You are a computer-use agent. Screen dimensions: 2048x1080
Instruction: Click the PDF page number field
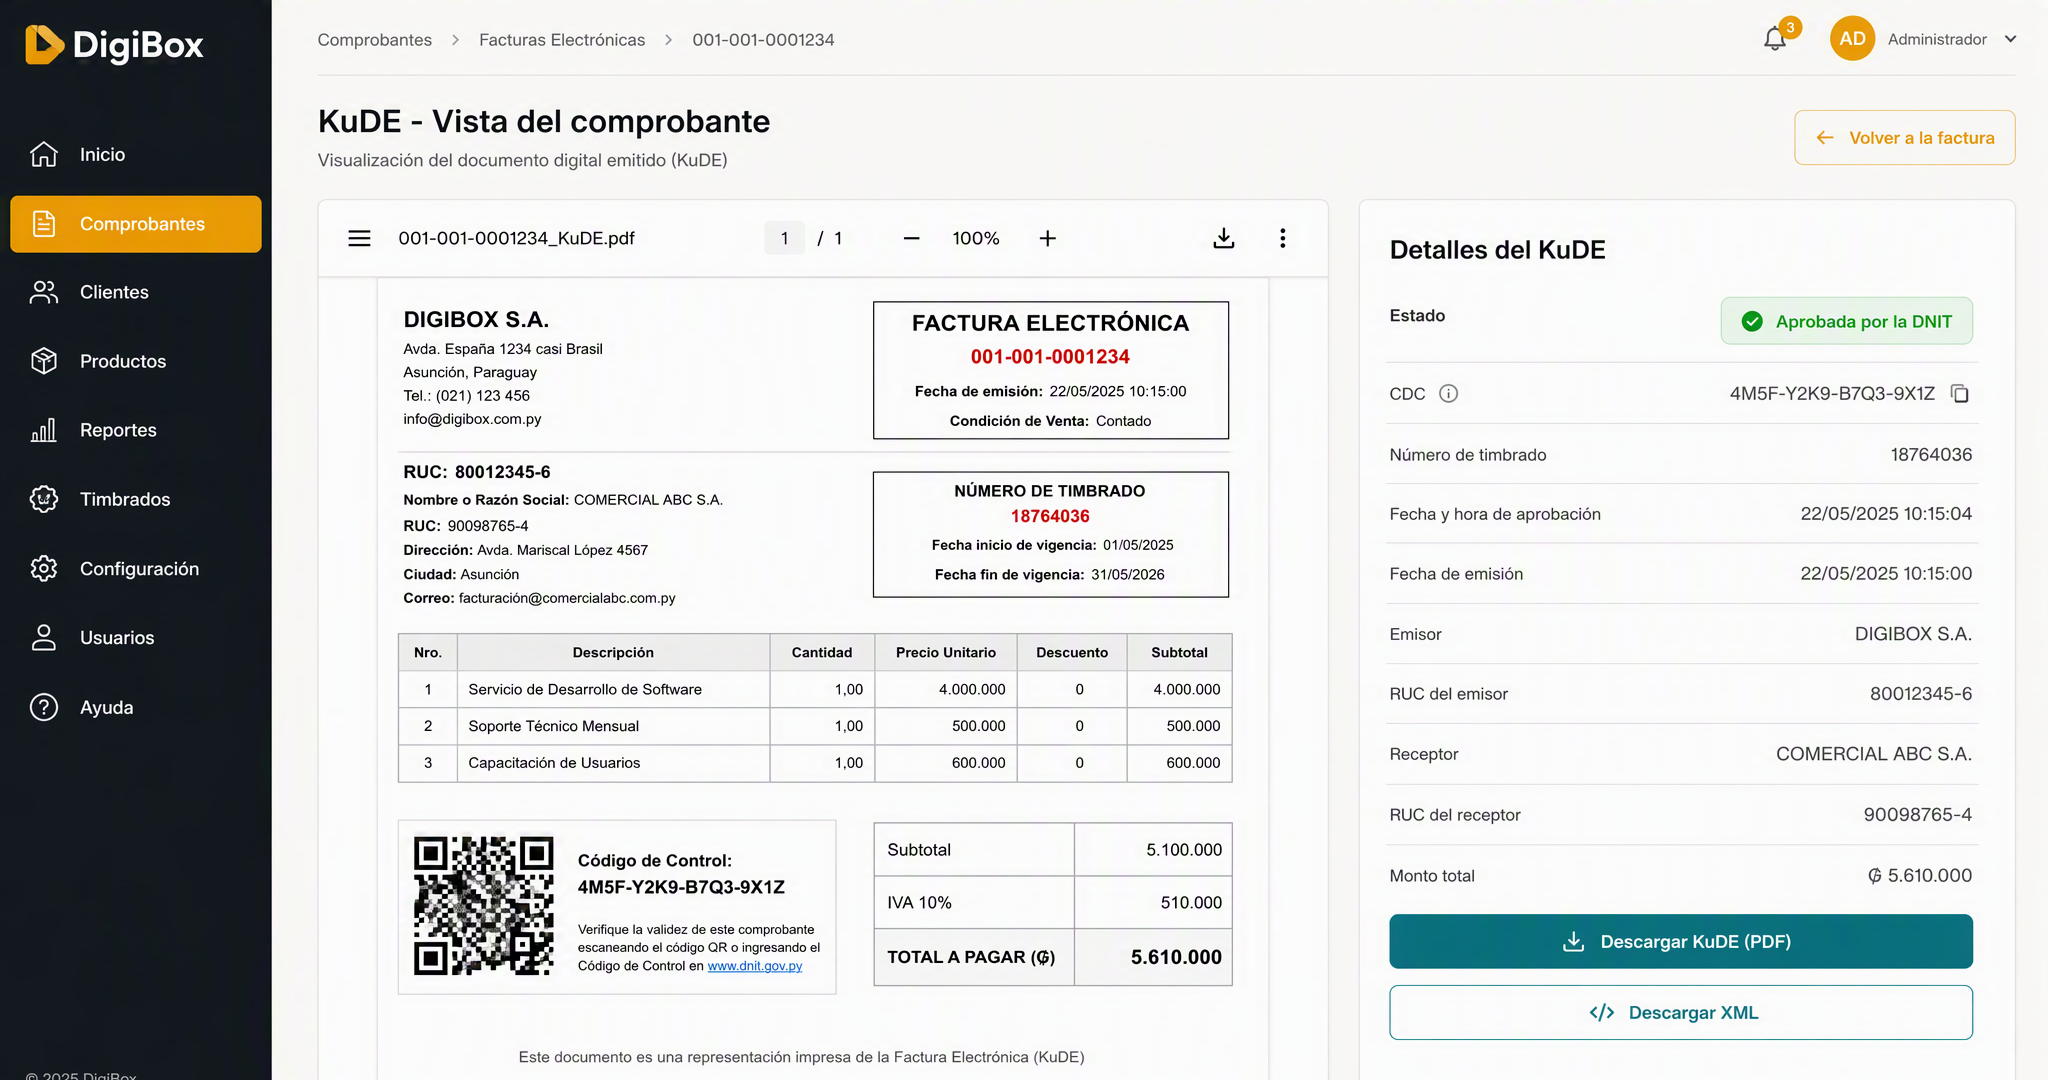(784, 238)
